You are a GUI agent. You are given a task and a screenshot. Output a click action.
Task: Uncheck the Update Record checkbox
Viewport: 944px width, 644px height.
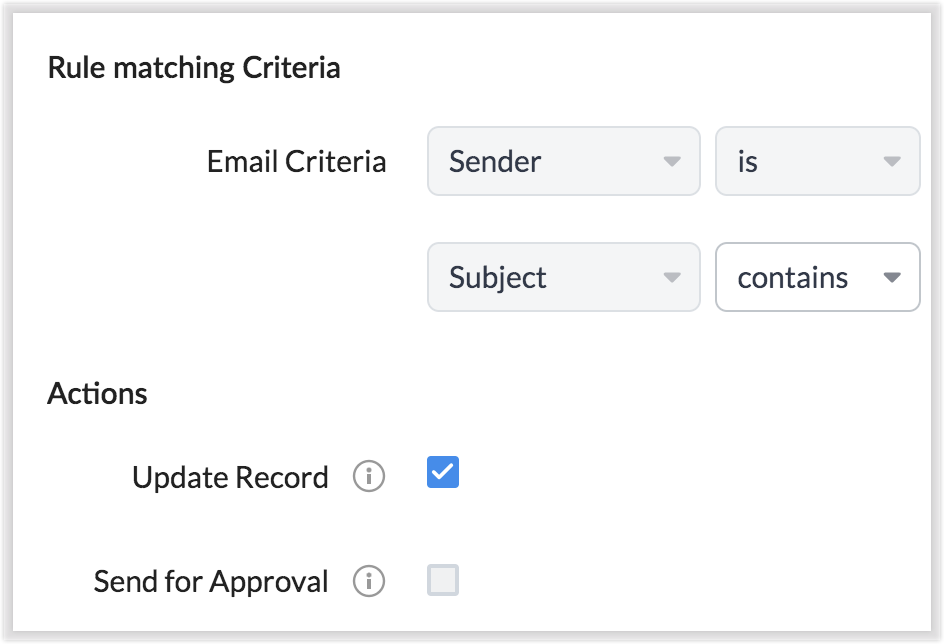(443, 472)
